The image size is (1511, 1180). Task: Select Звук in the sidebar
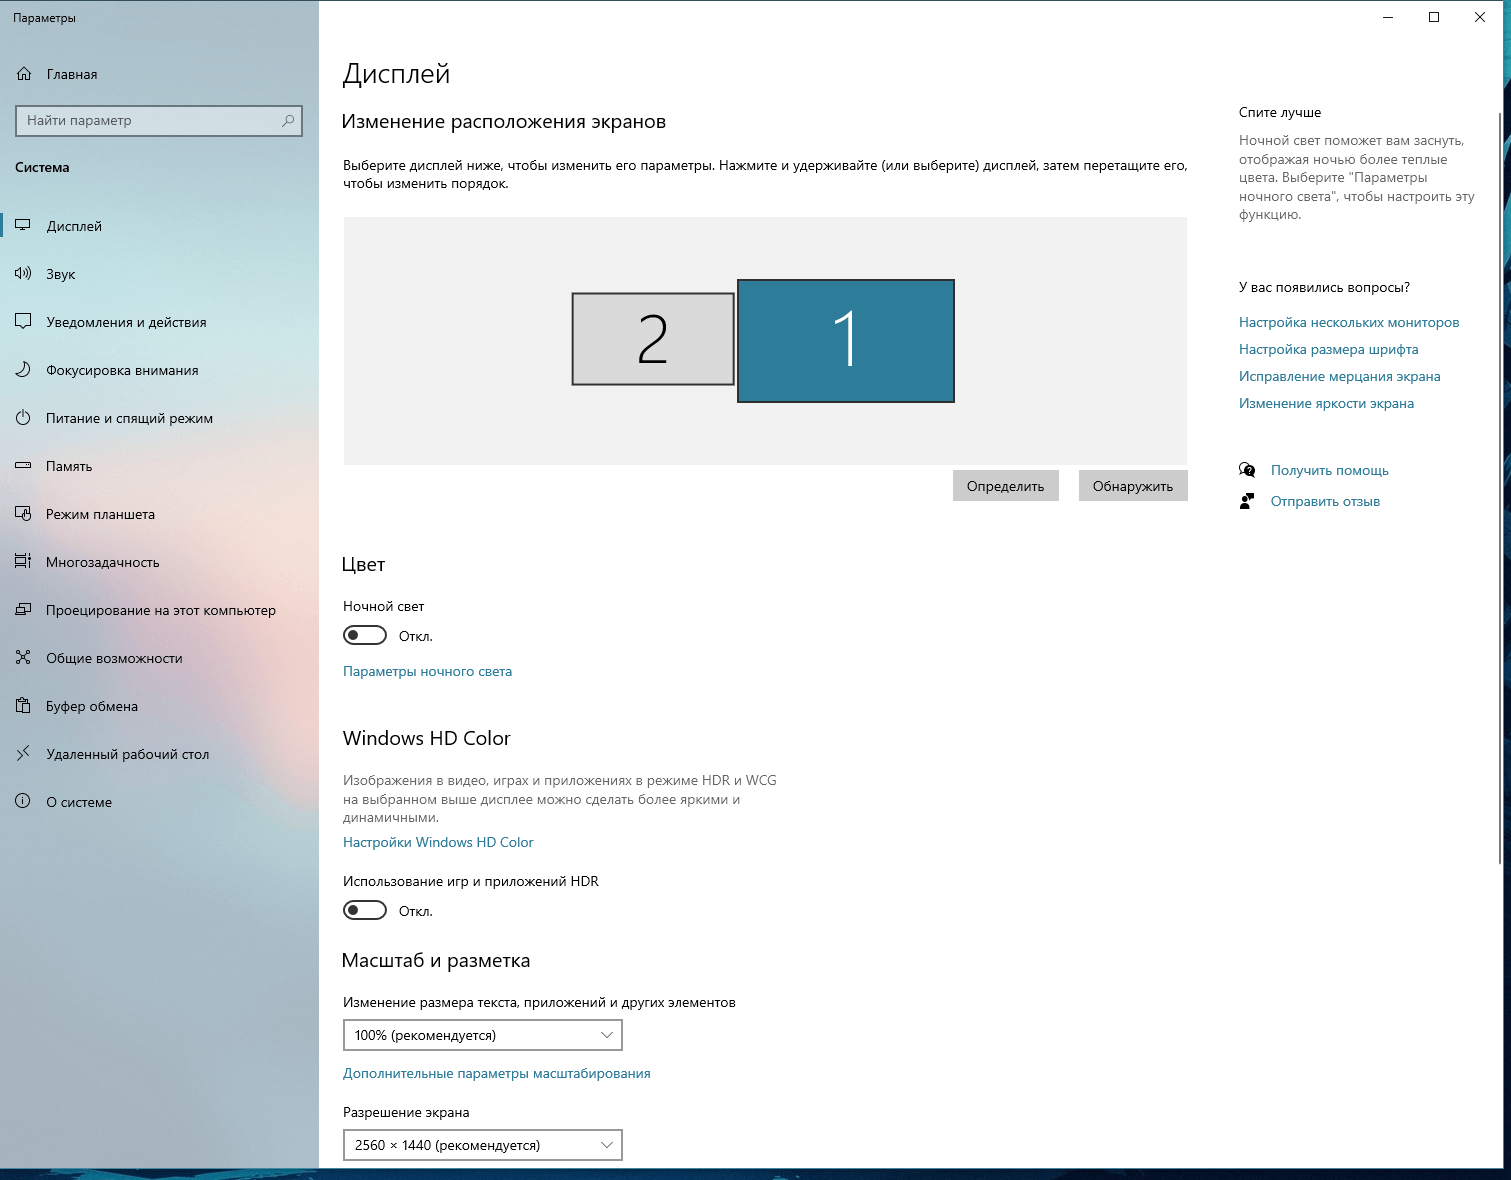point(159,274)
